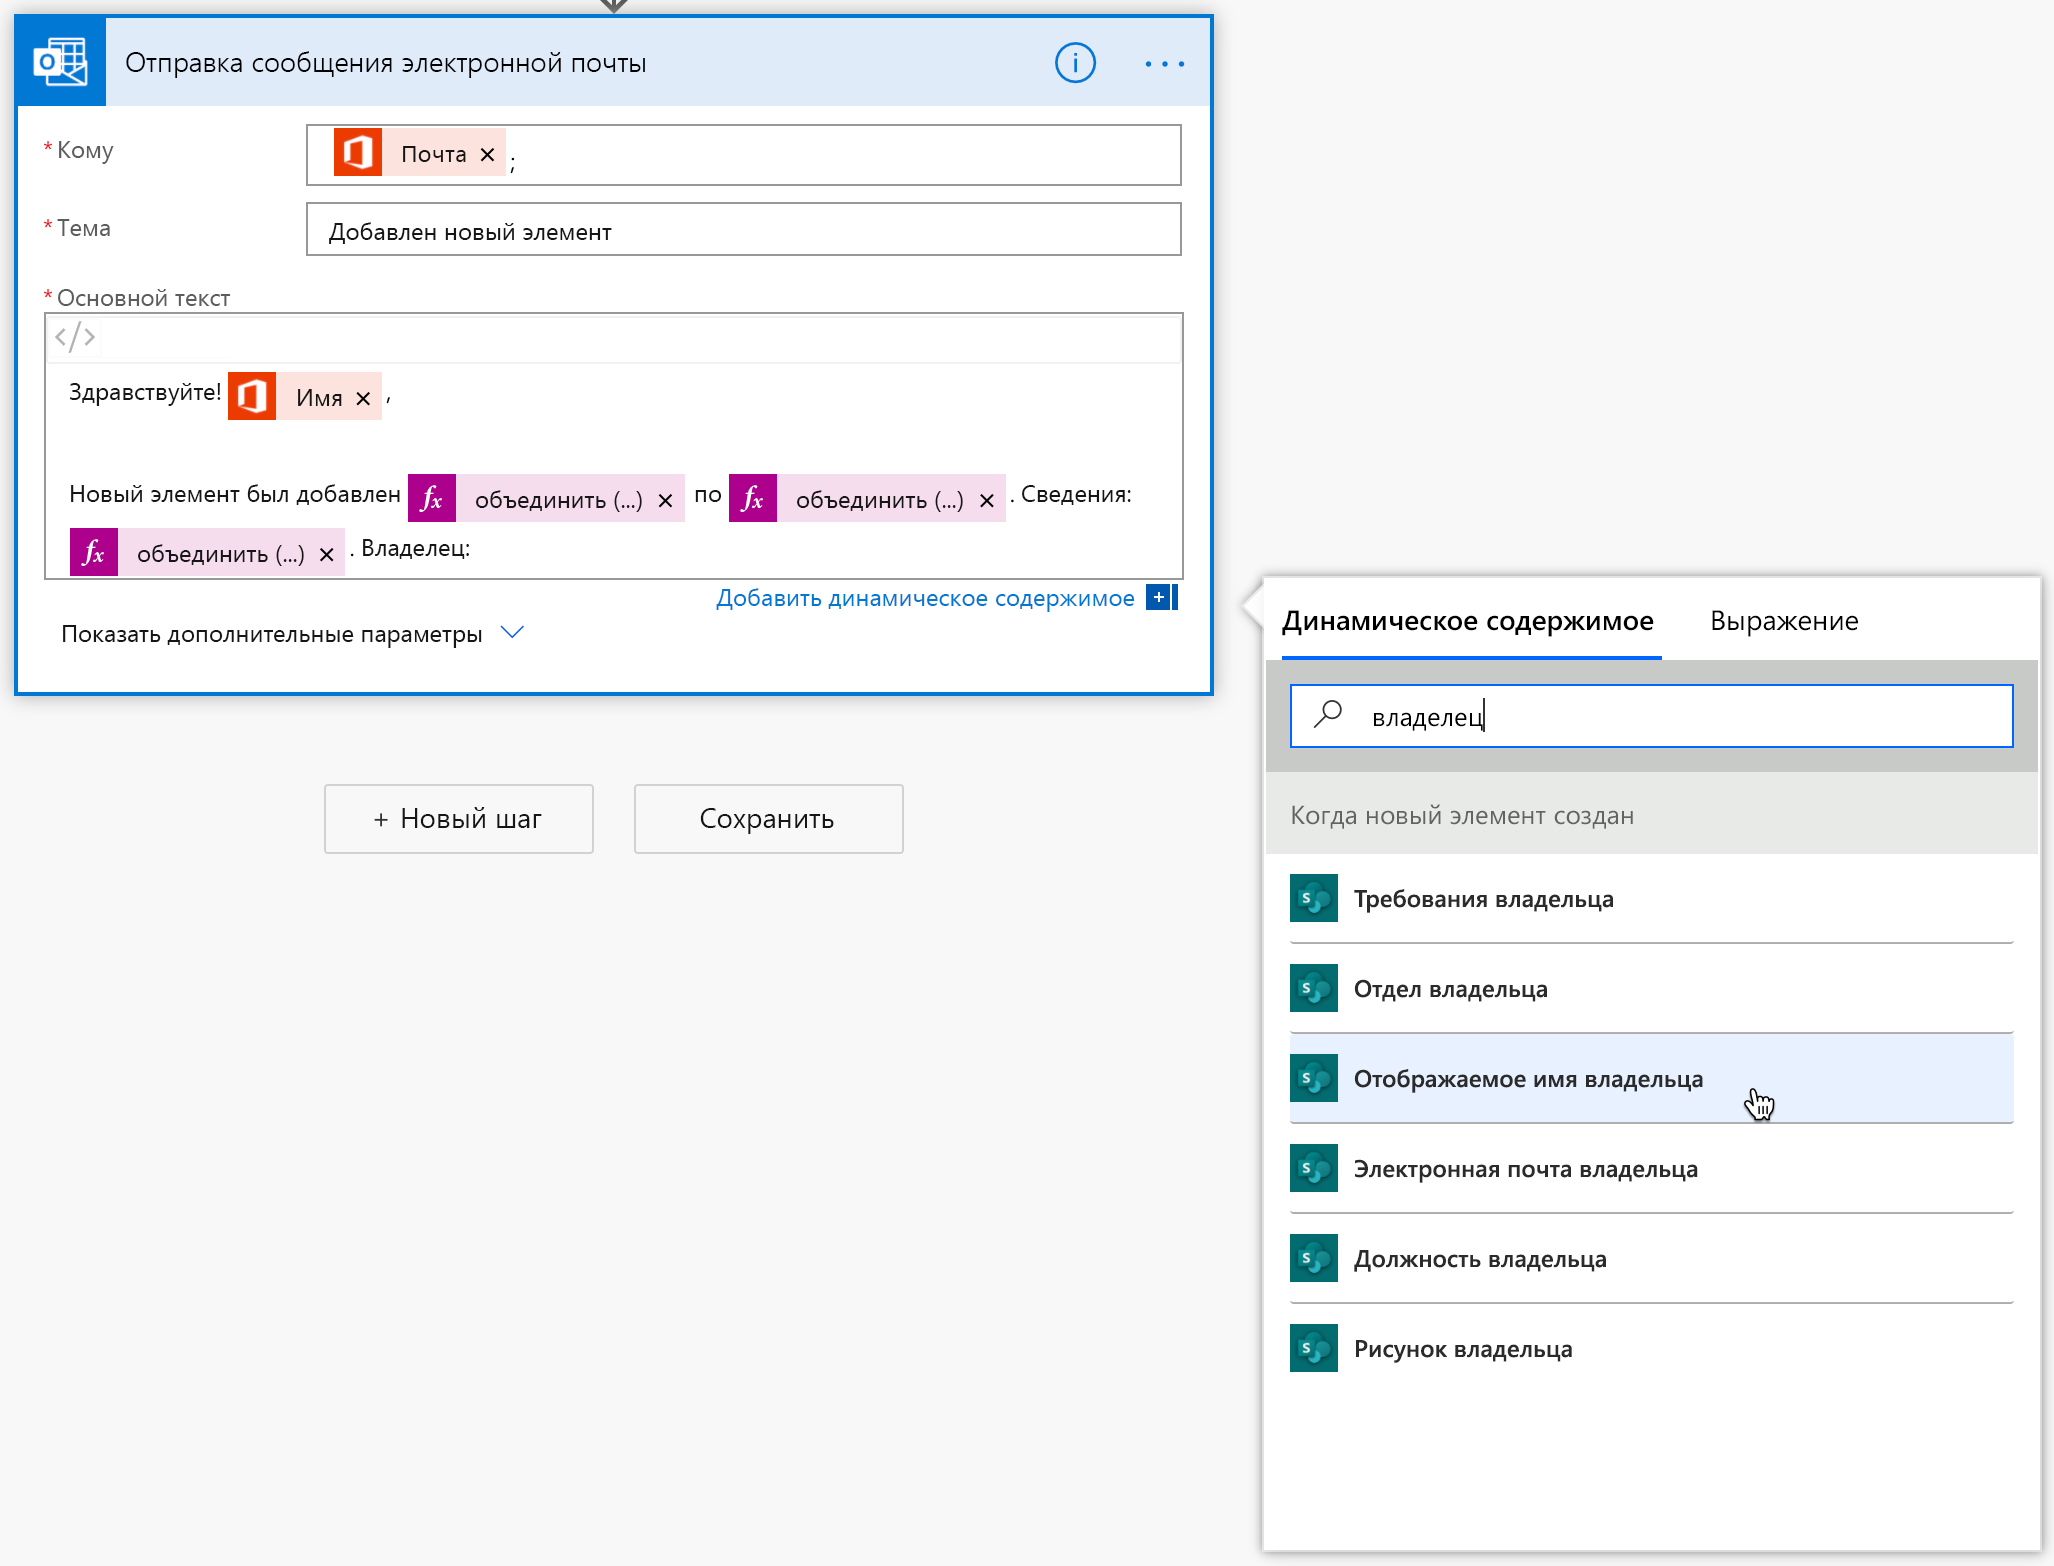Click SharePoint icon of Требования владельца
This screenshot has height=1566, width=2054.
pyautogui.click(x=1314, y=898)
